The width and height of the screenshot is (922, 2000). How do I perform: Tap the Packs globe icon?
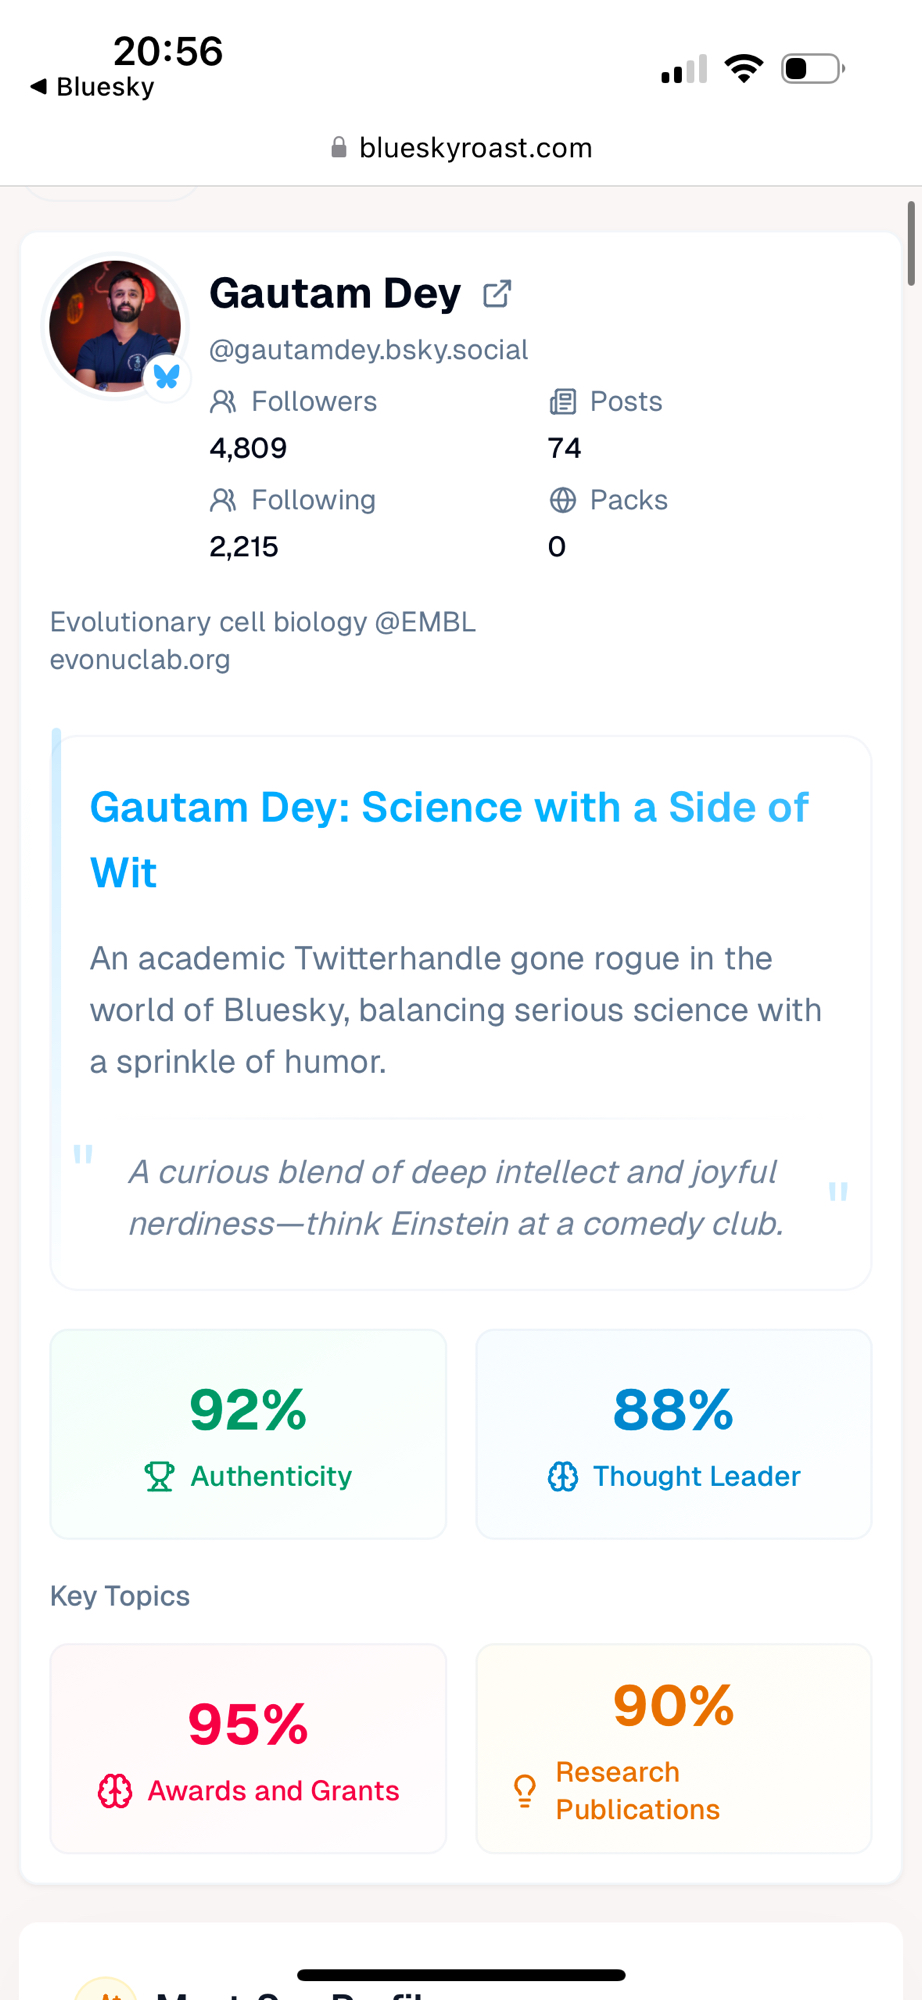point(563,500)
